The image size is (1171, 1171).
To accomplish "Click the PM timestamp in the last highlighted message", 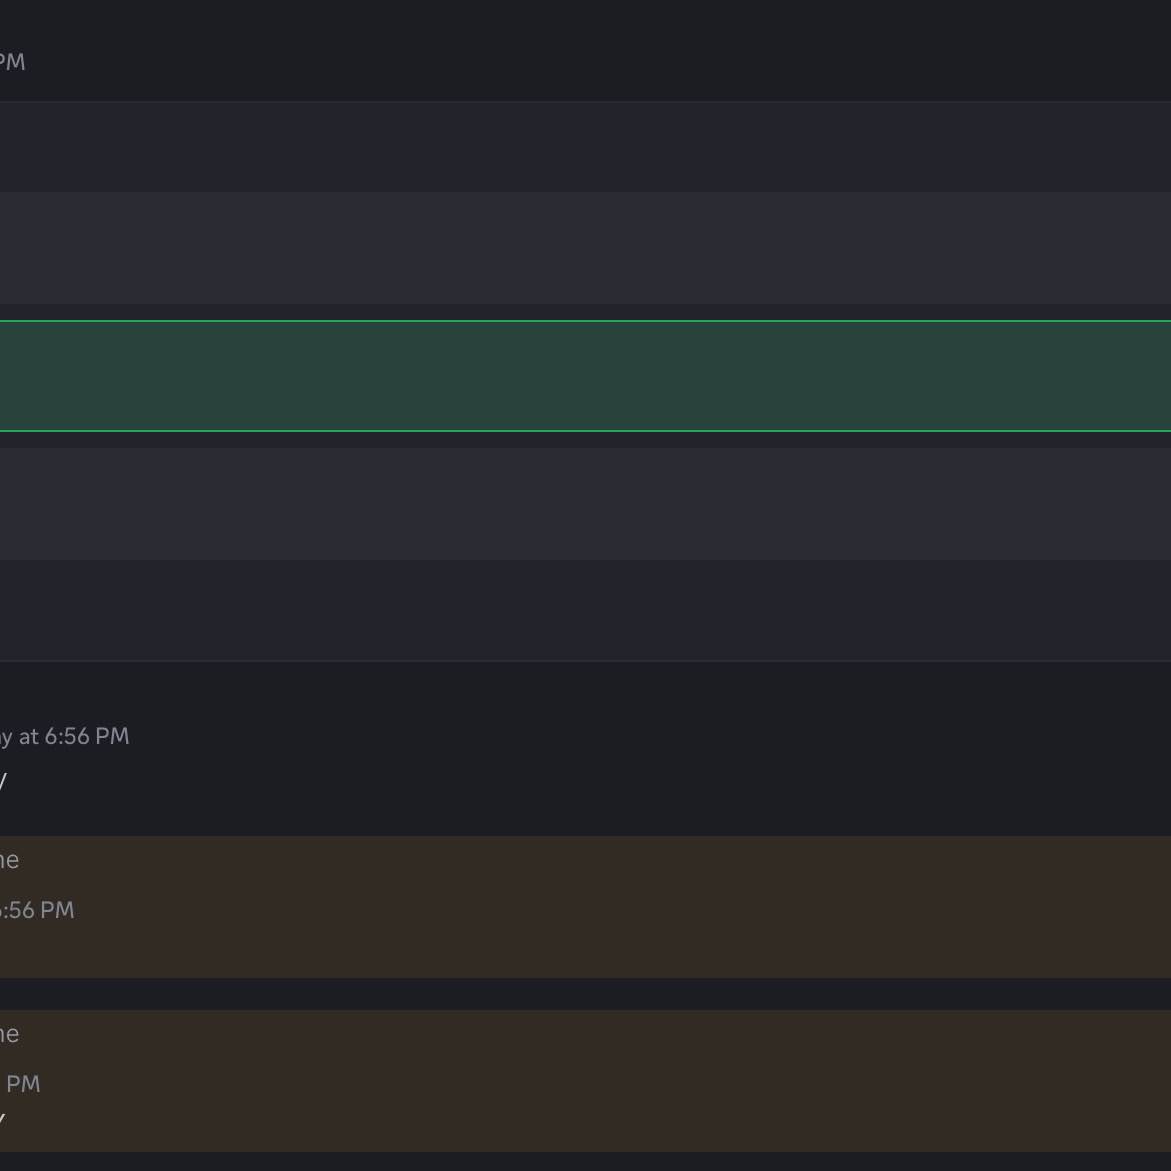I will [x=22, y=1084].
